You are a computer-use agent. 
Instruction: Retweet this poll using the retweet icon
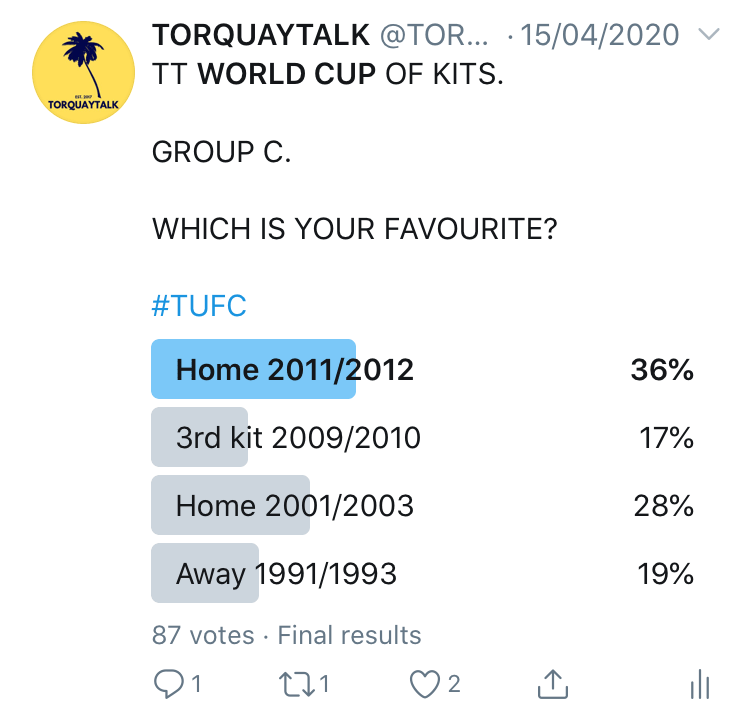click(294, 684)
